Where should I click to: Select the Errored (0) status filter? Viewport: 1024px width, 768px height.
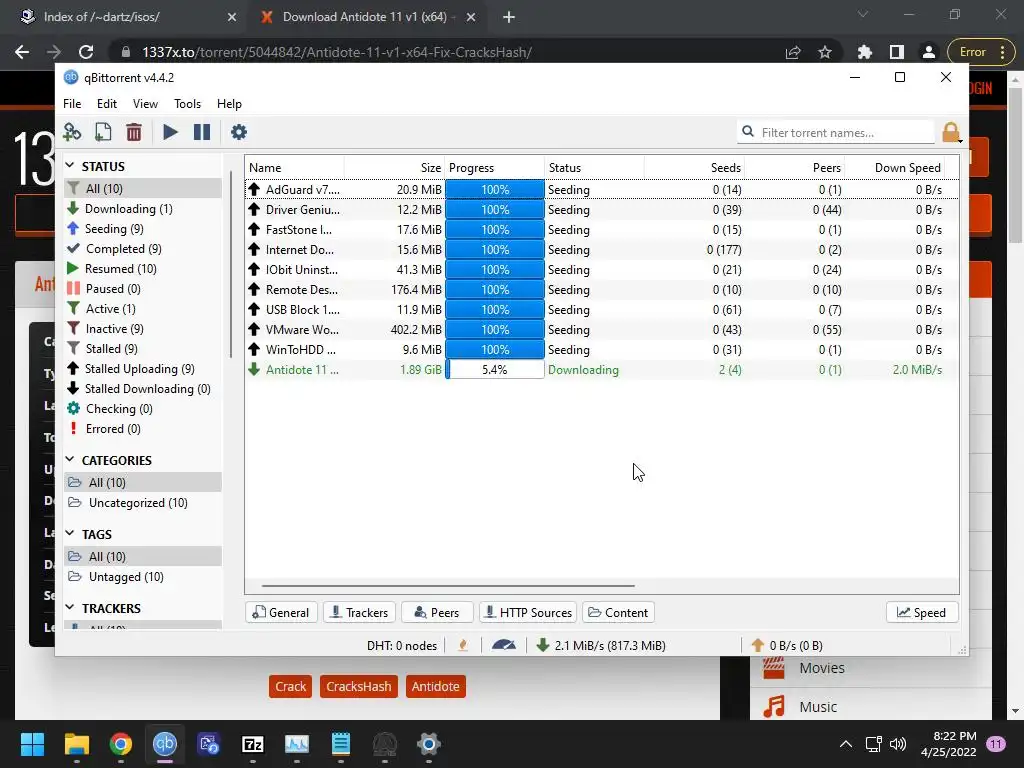click(x=143, y=429)
